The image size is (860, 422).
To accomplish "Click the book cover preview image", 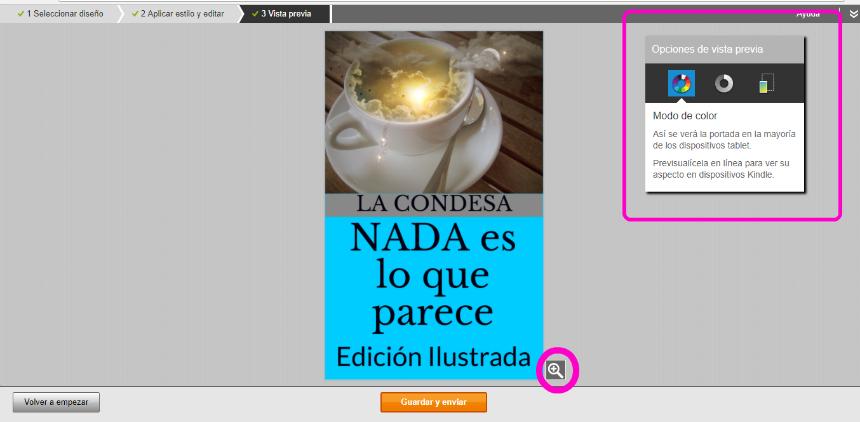I will tap(434, 205).
